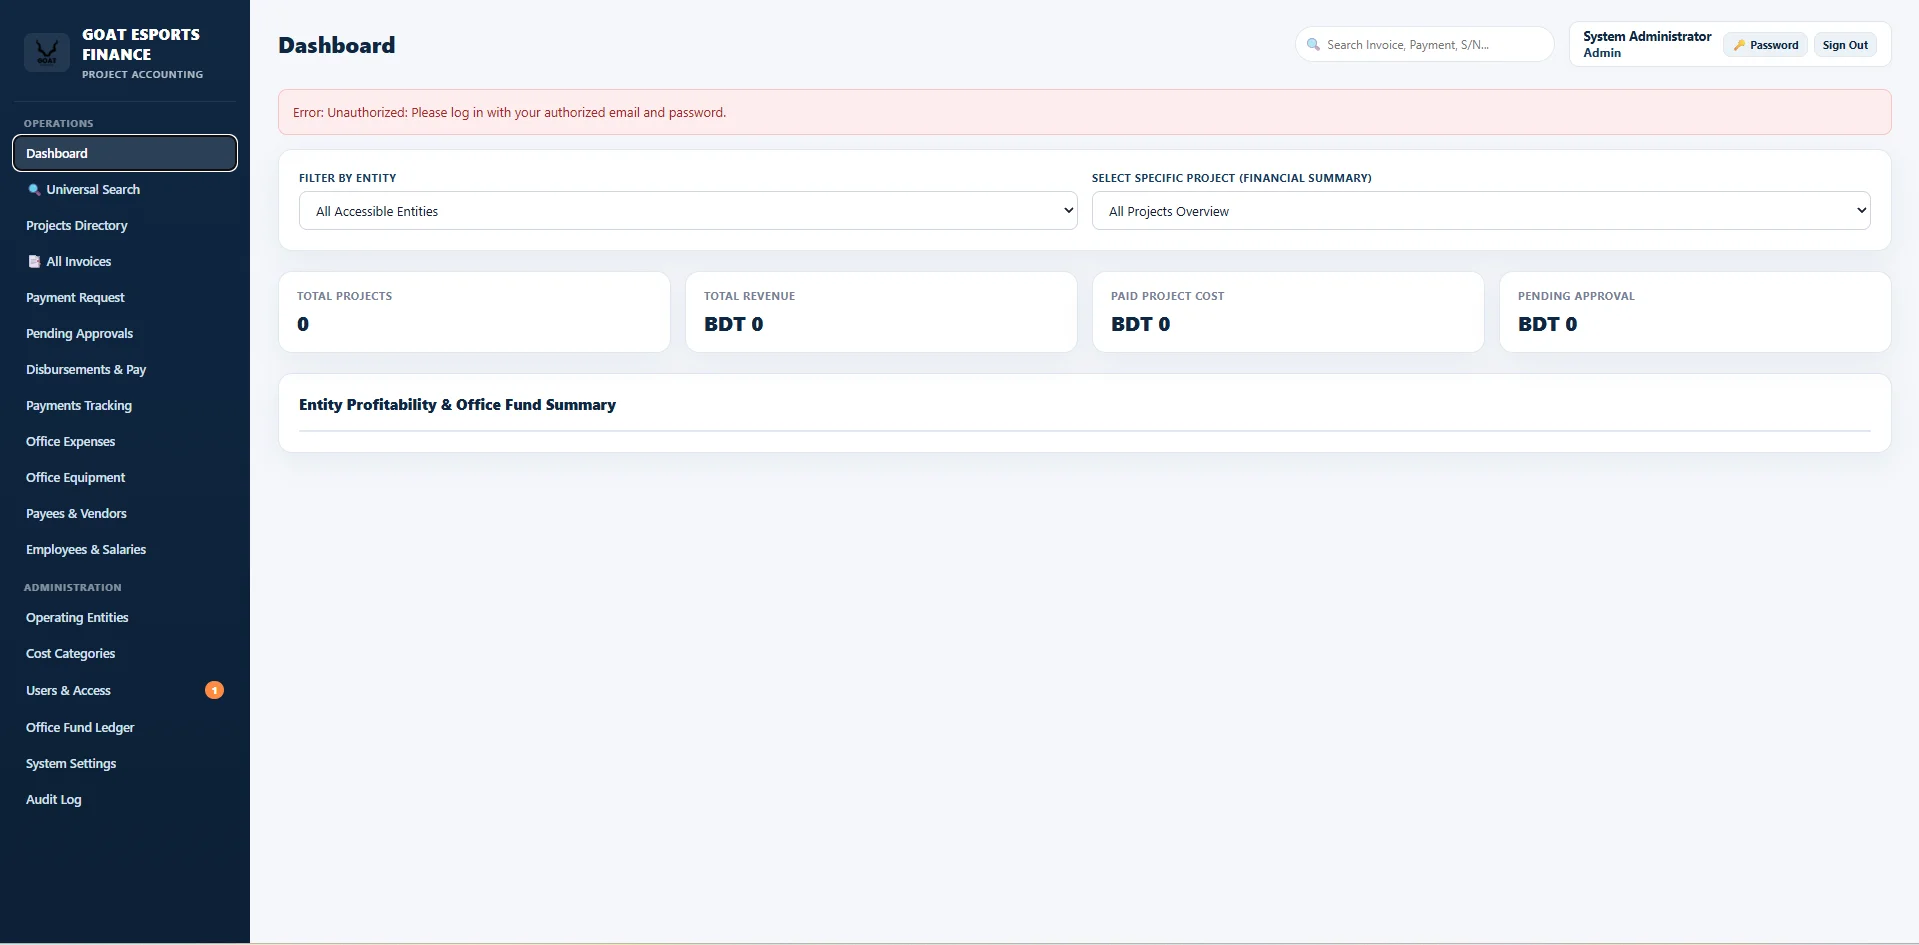Open Office Expenses
The image size is (1919, 945).
point(125,441)
